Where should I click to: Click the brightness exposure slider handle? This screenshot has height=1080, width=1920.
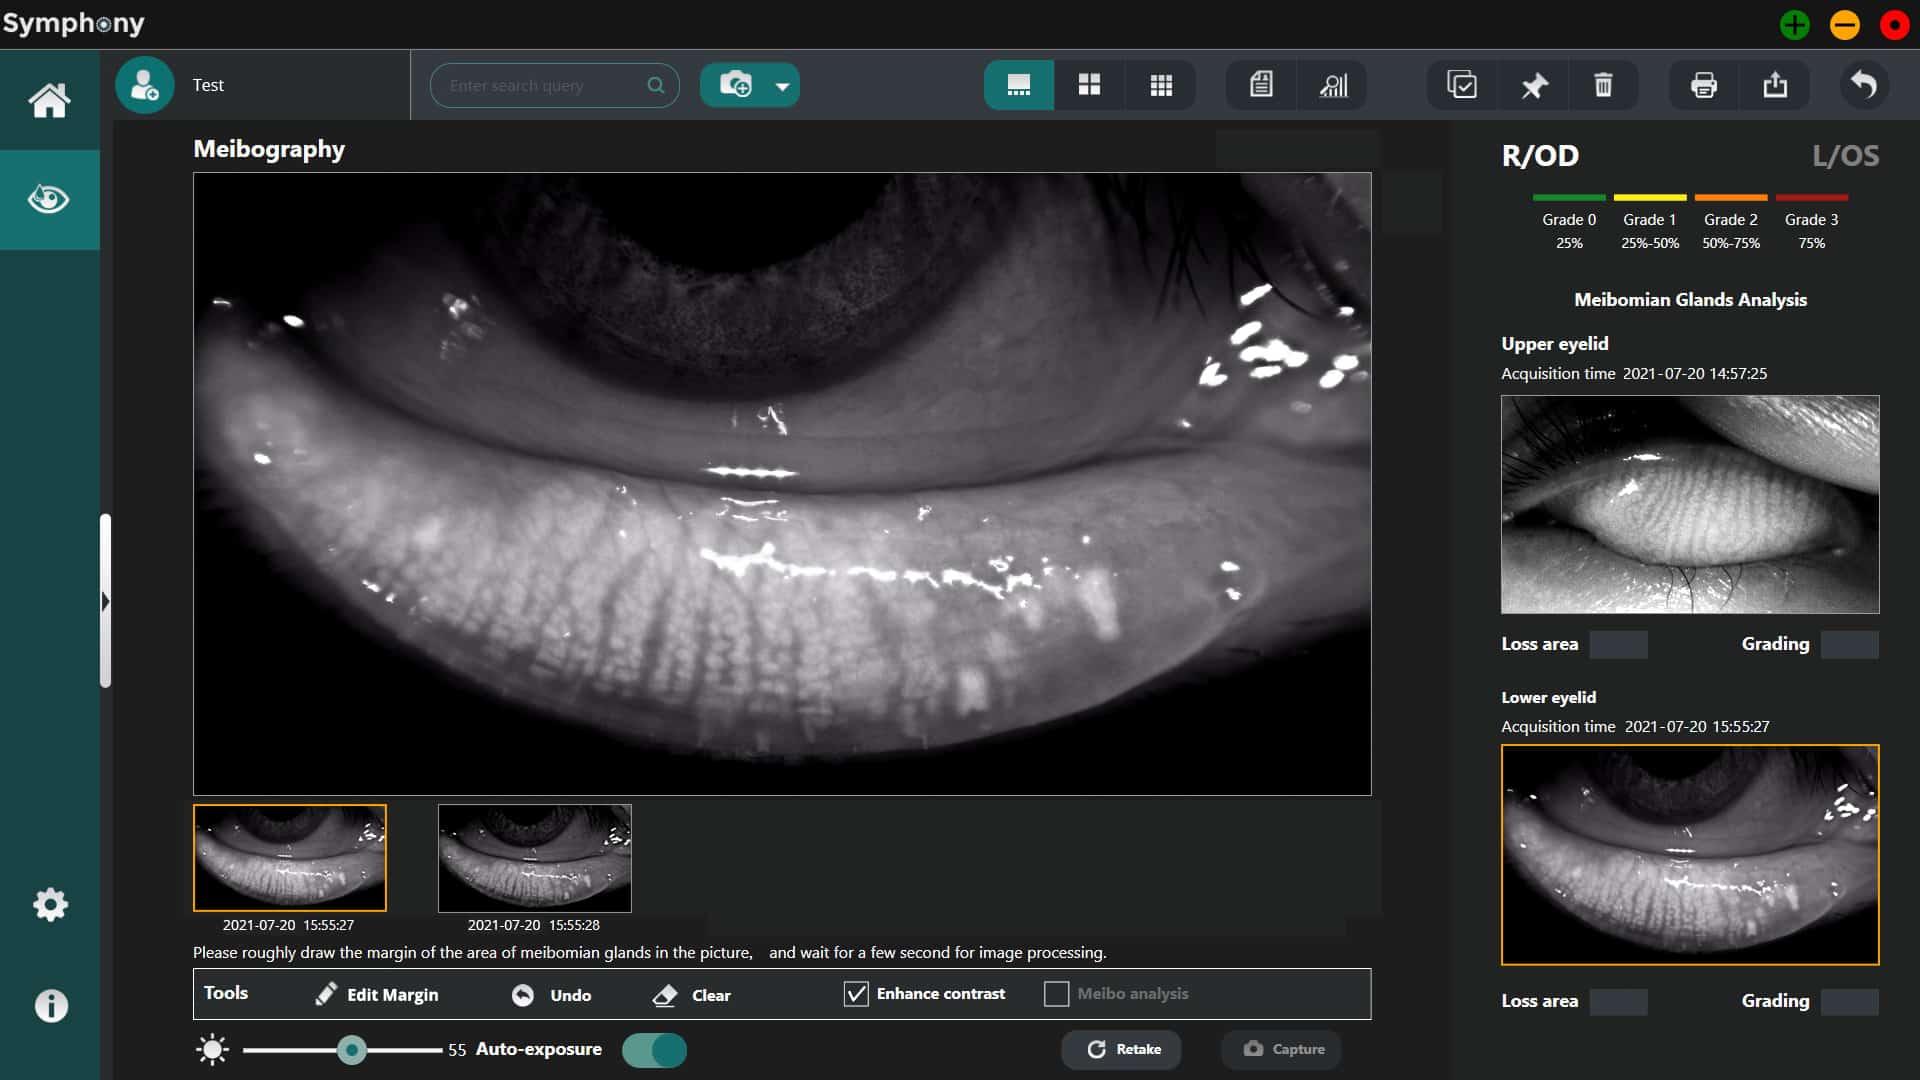[x=351, y=1050]
